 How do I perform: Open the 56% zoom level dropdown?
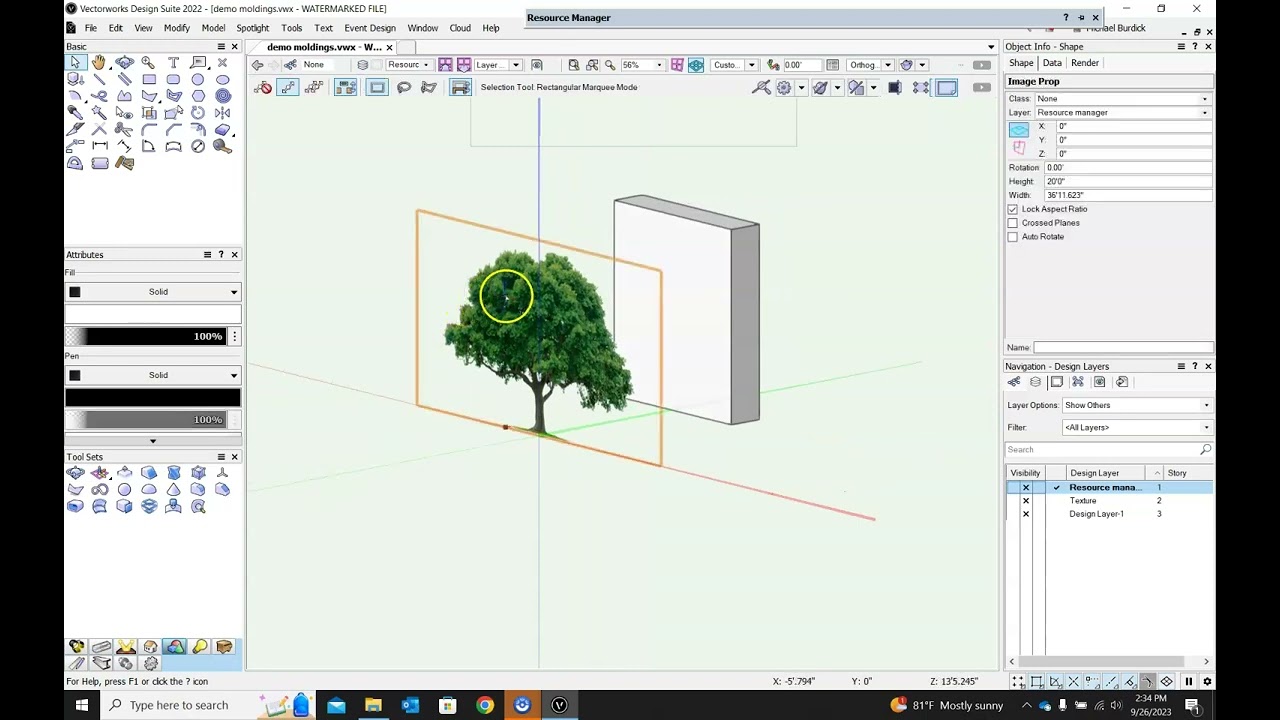(659, 65)
